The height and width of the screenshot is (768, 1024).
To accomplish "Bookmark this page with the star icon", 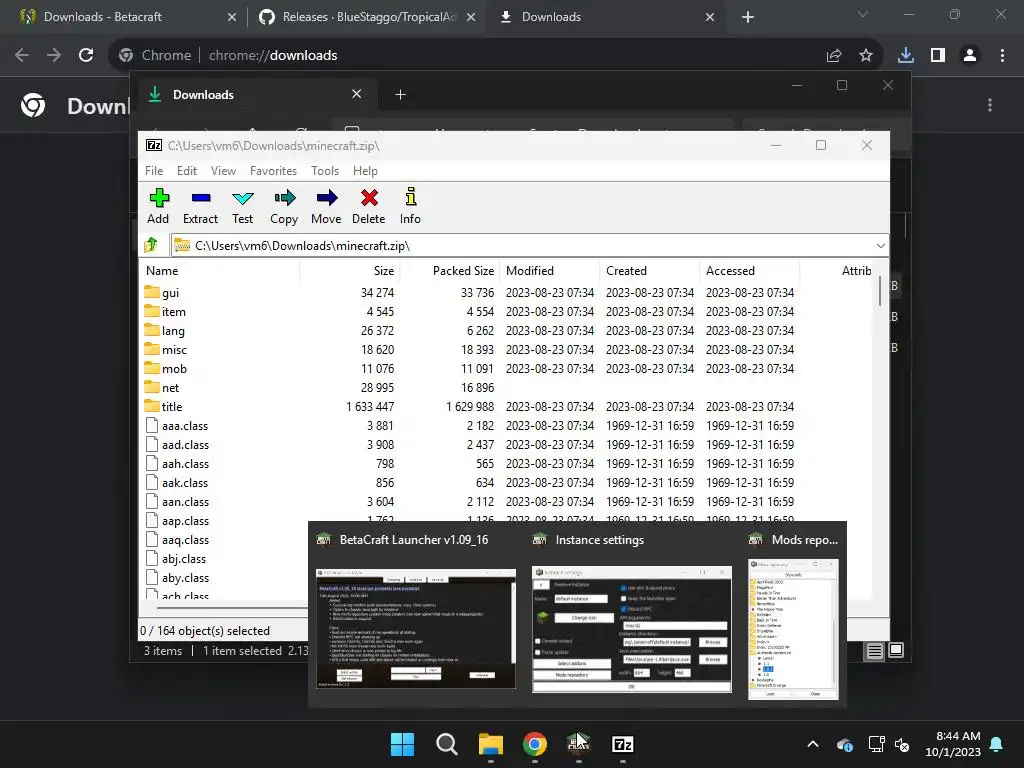I will (x=866, y=56).
